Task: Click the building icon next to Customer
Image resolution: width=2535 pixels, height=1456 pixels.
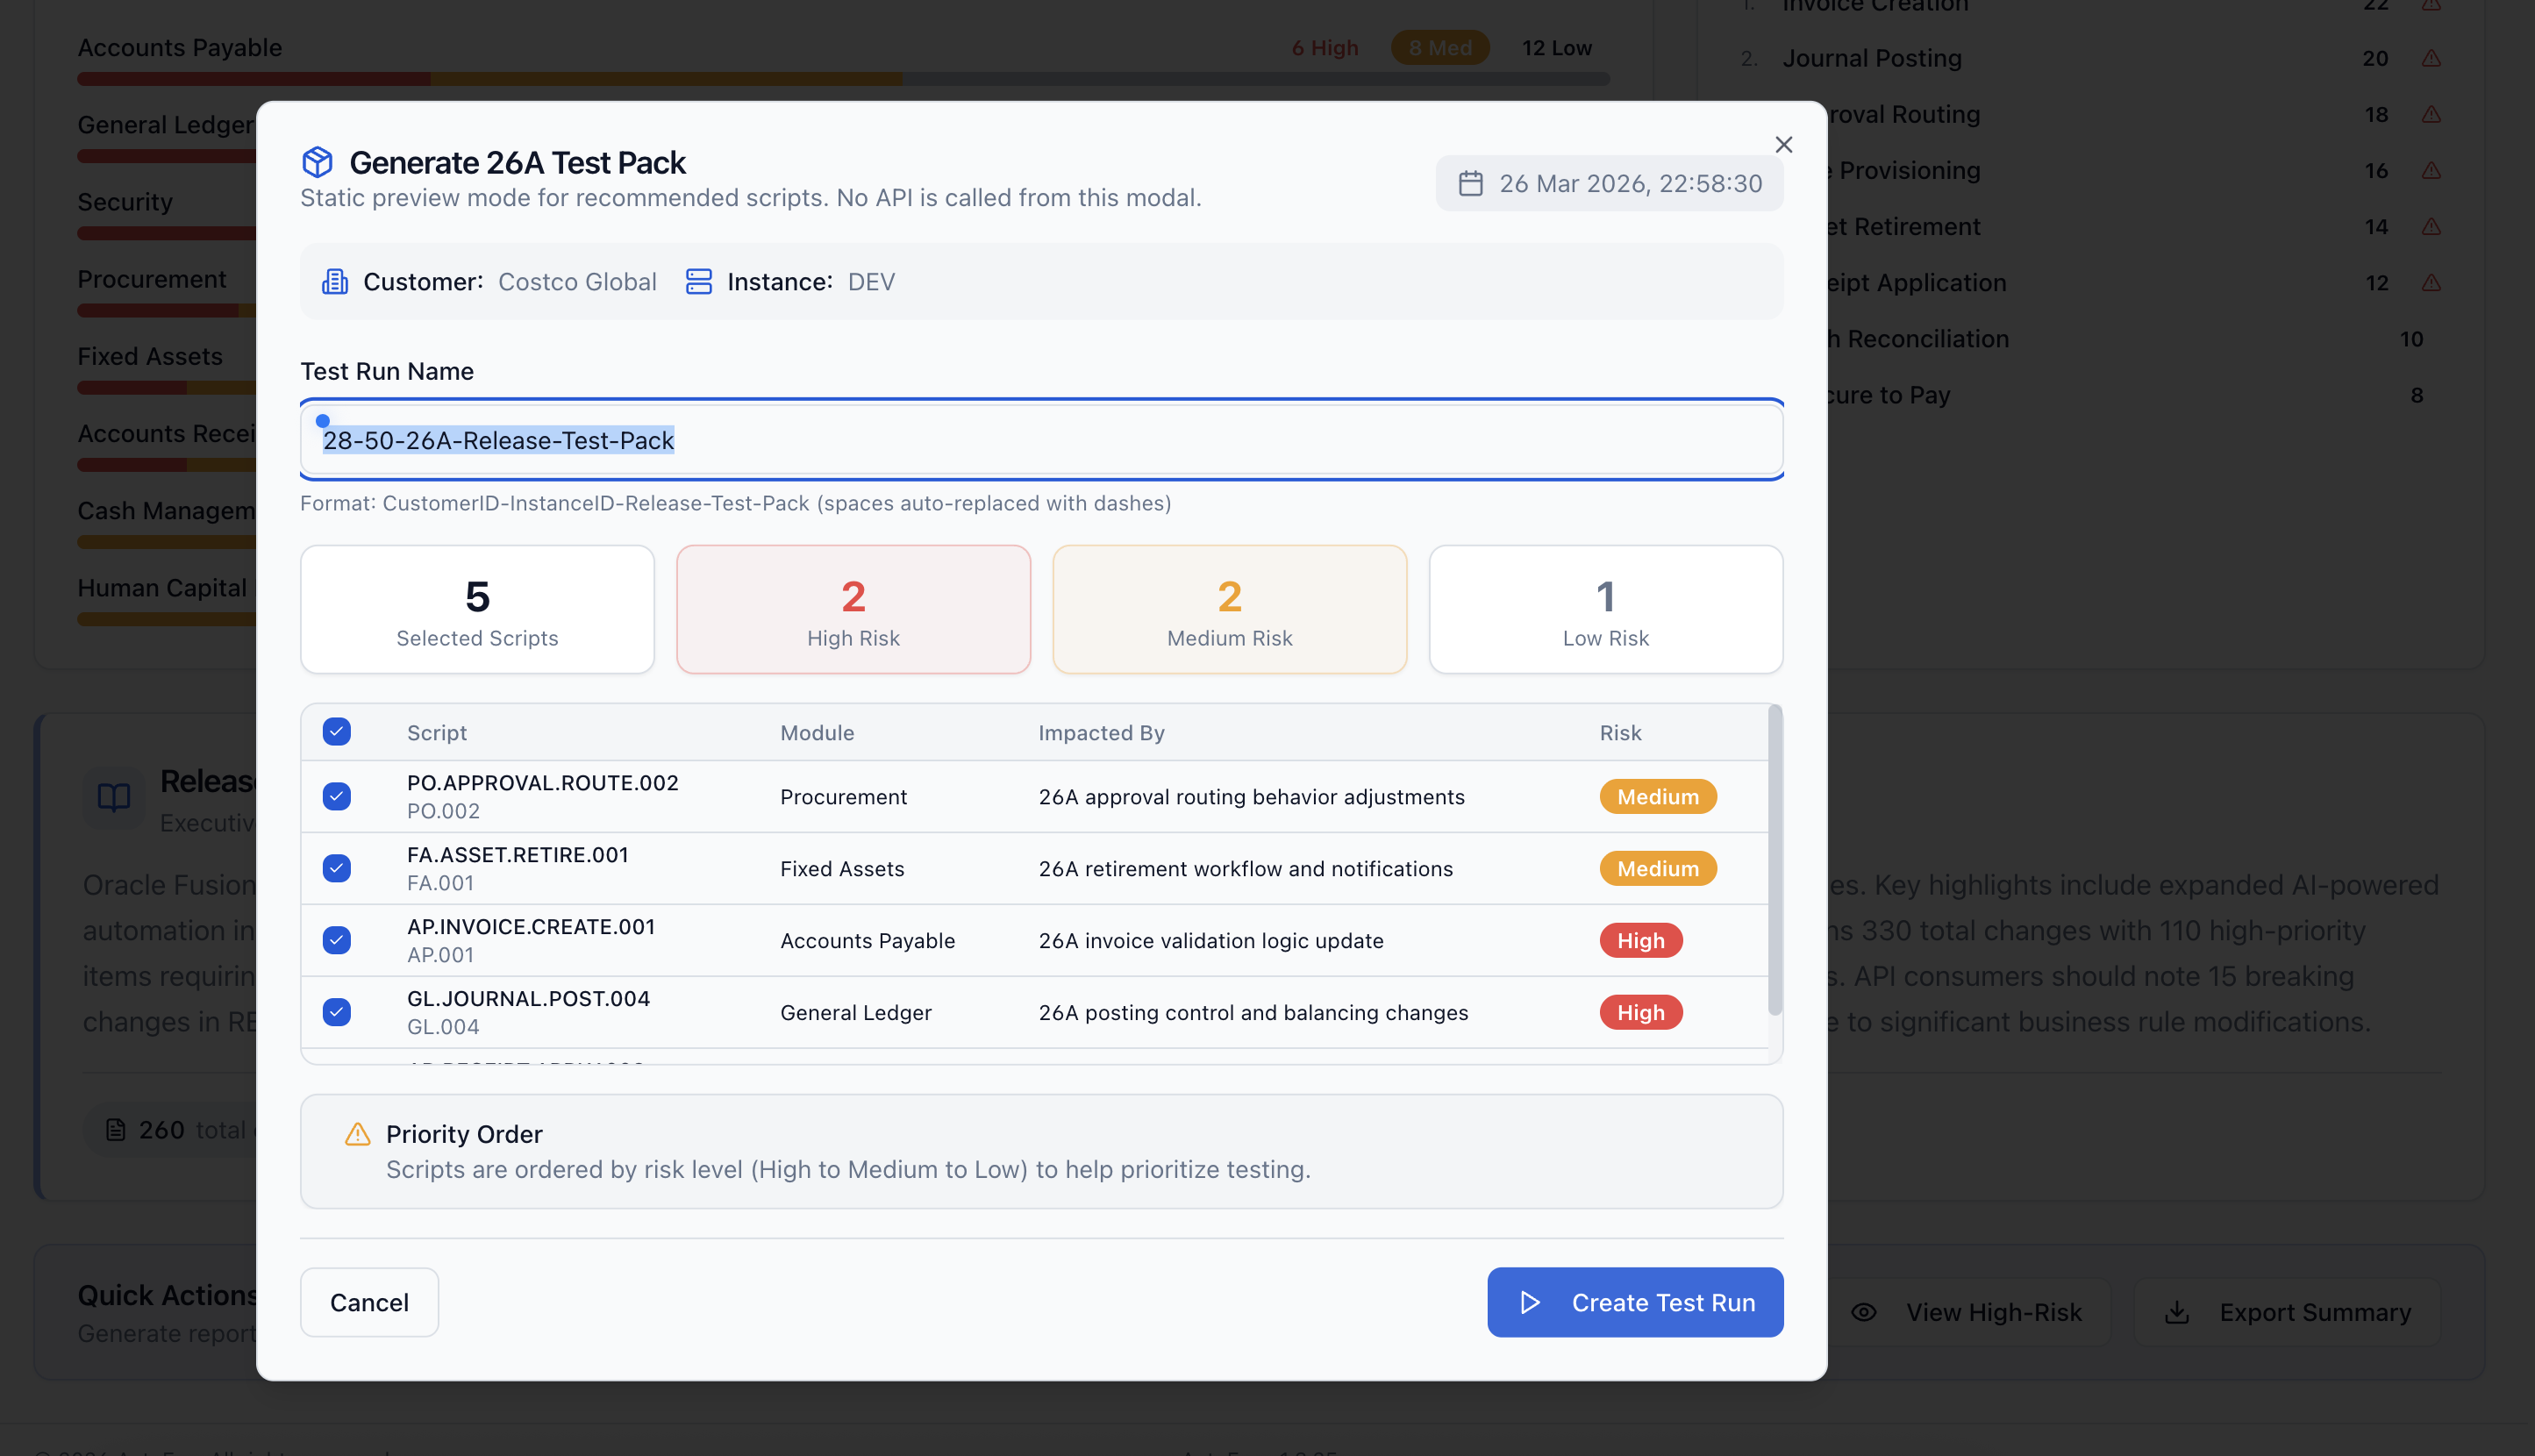Action: click(x=335, y=281)
